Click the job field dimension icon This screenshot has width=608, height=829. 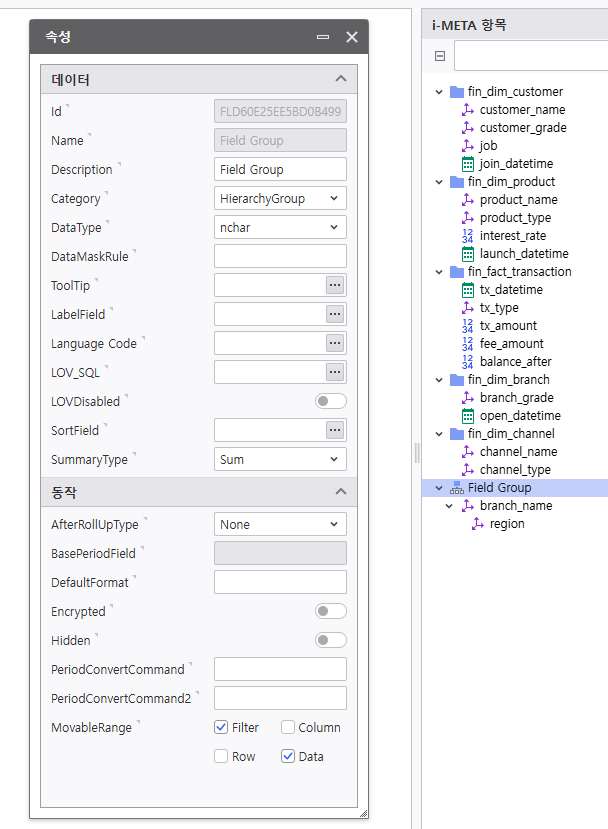(468, 146)
